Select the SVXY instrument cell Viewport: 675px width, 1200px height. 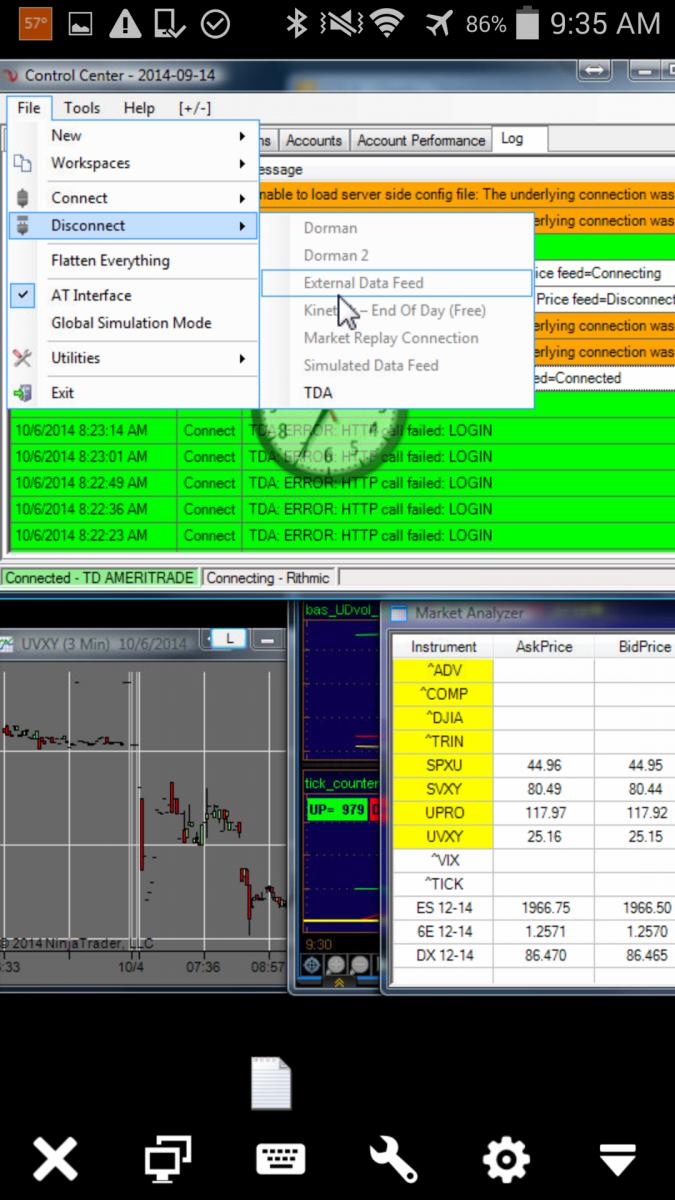[444, 789]
